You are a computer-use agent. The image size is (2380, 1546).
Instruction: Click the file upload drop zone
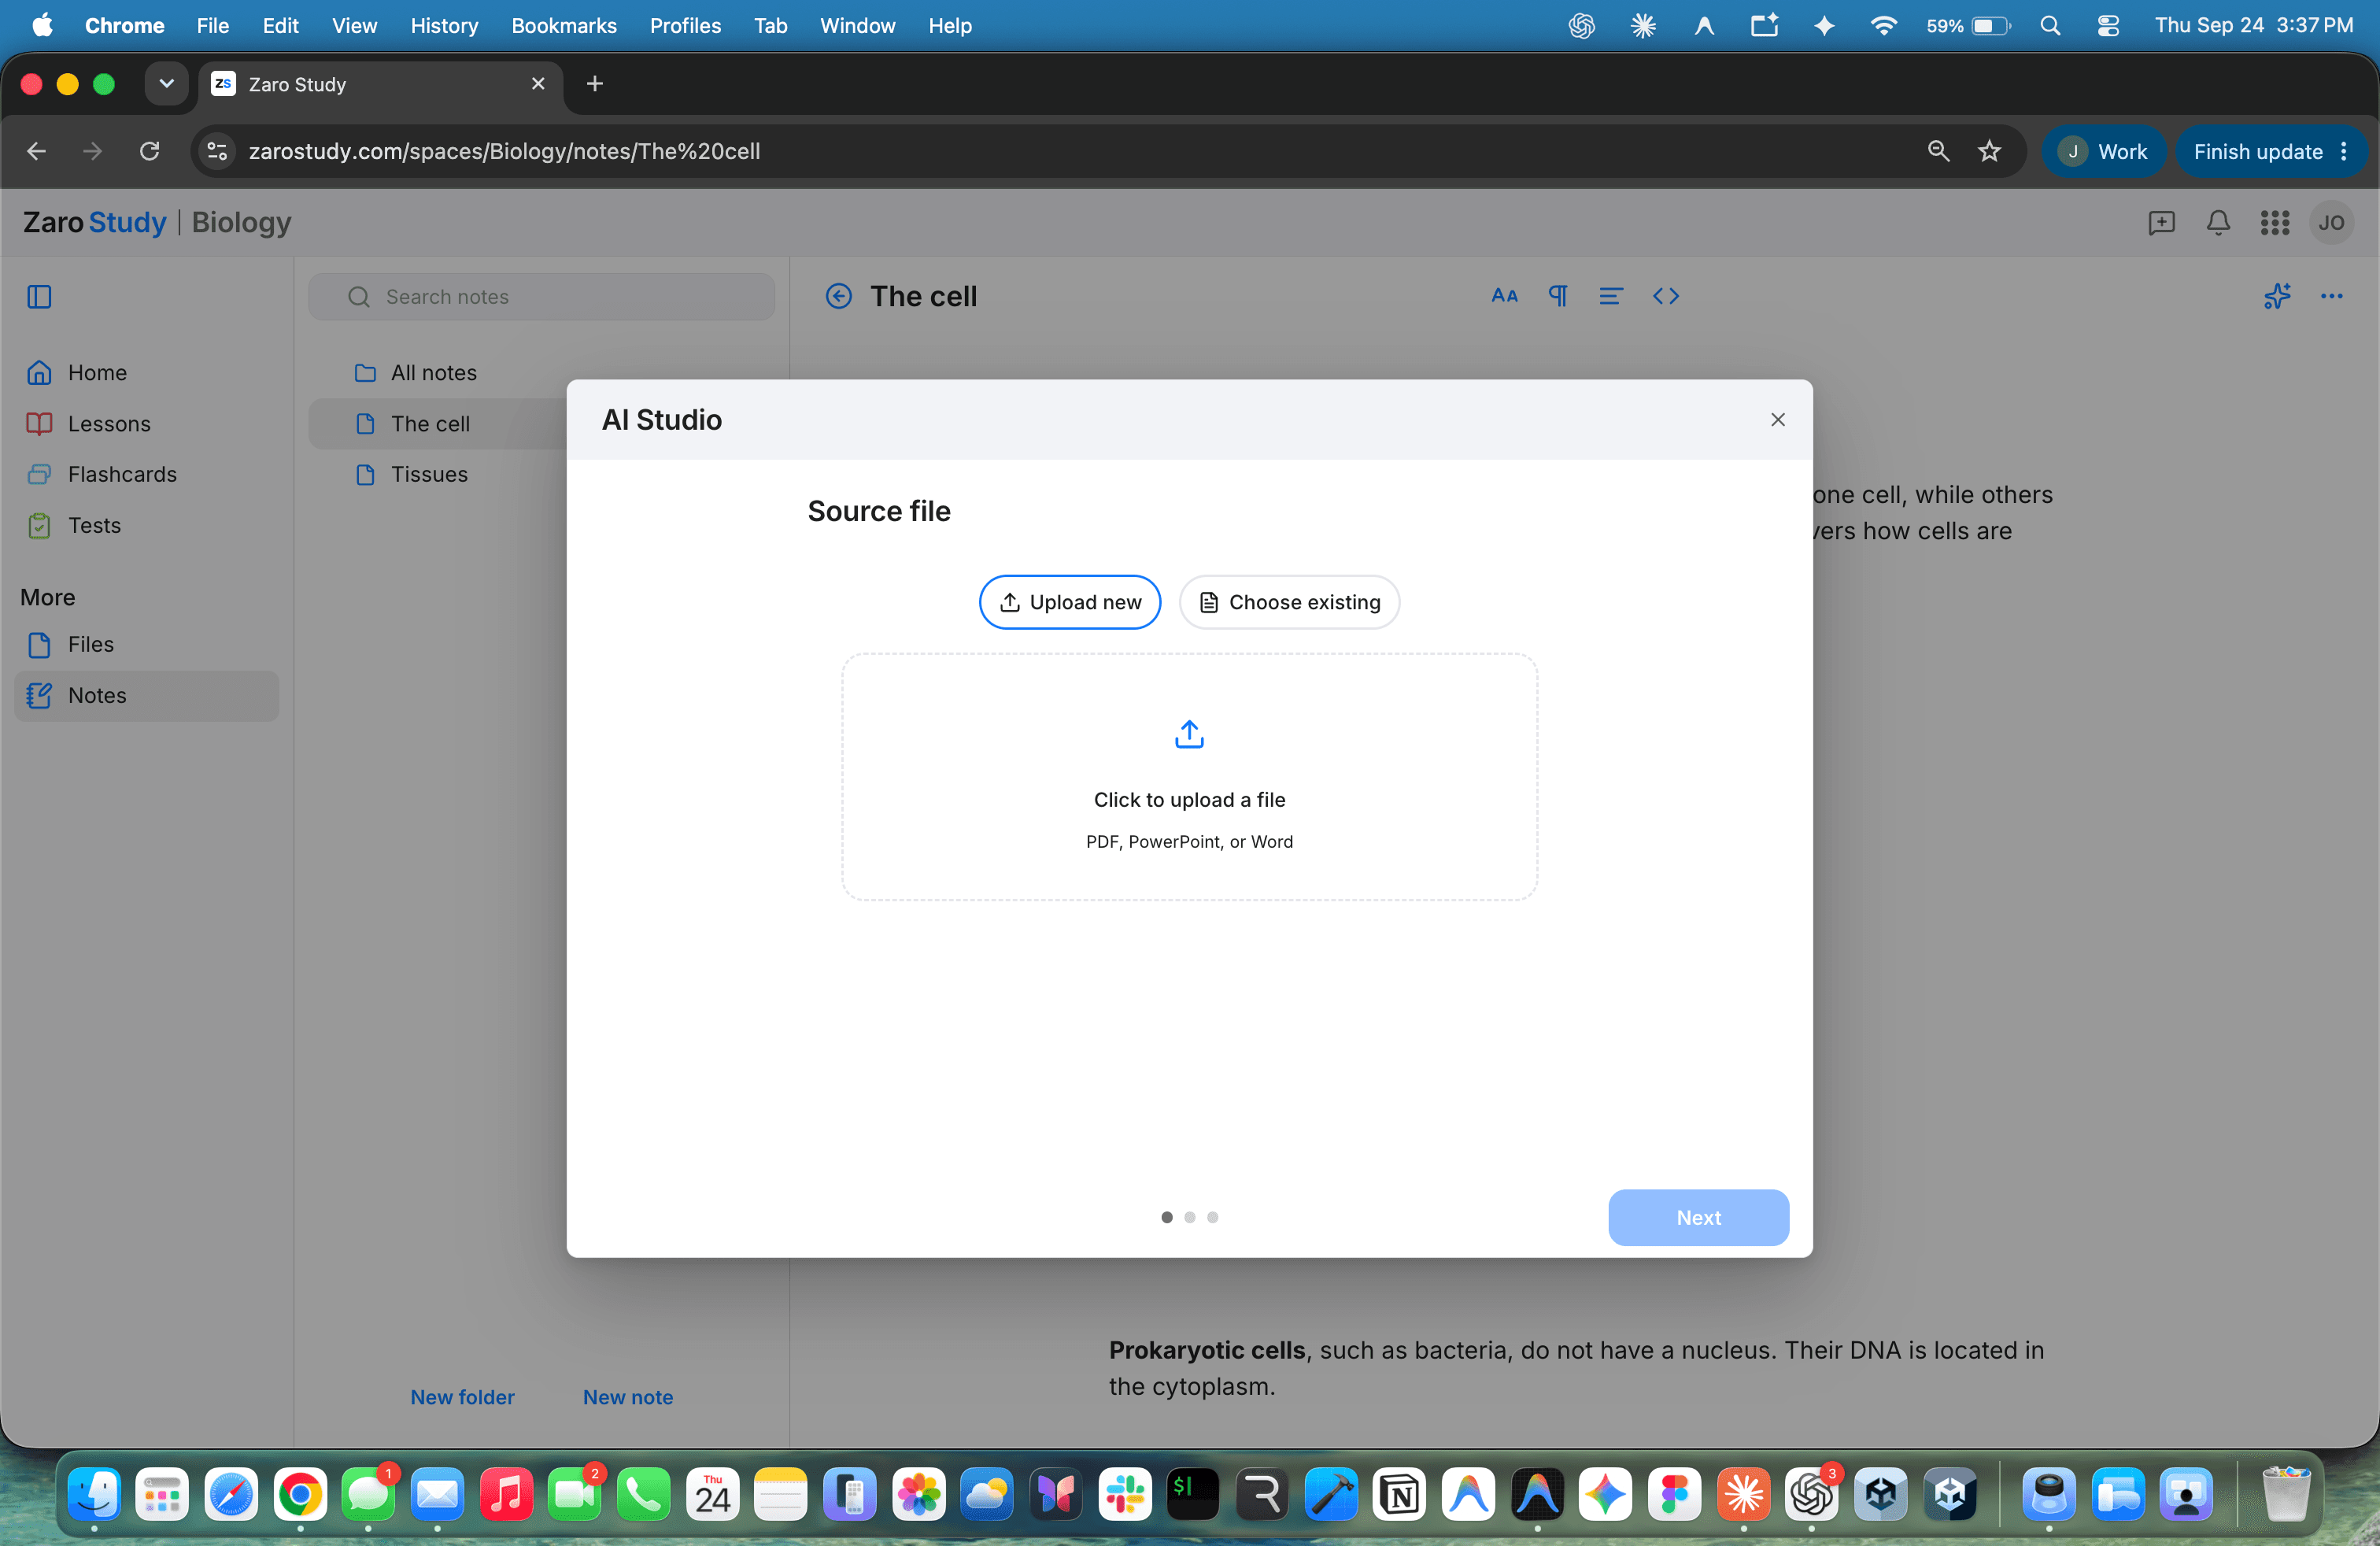(1189, 777)
